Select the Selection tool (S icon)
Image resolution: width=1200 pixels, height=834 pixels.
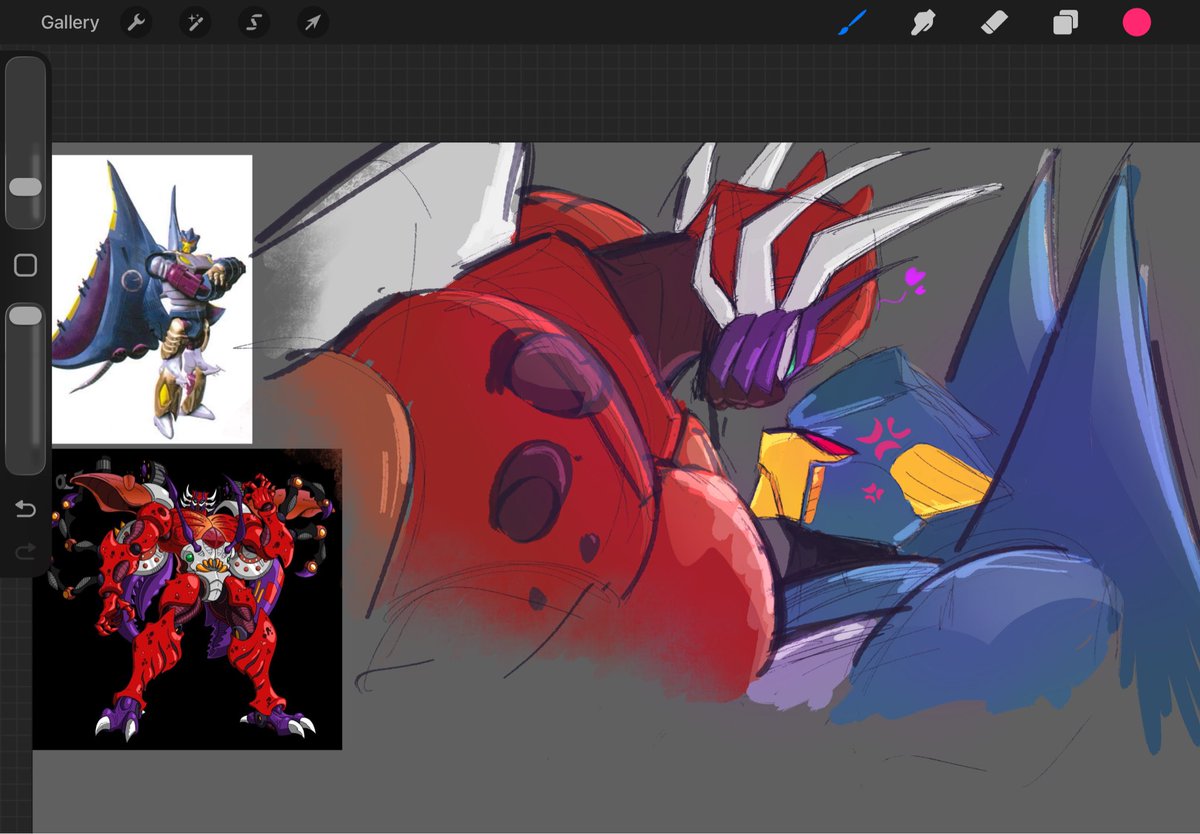[x=254, y=23]
